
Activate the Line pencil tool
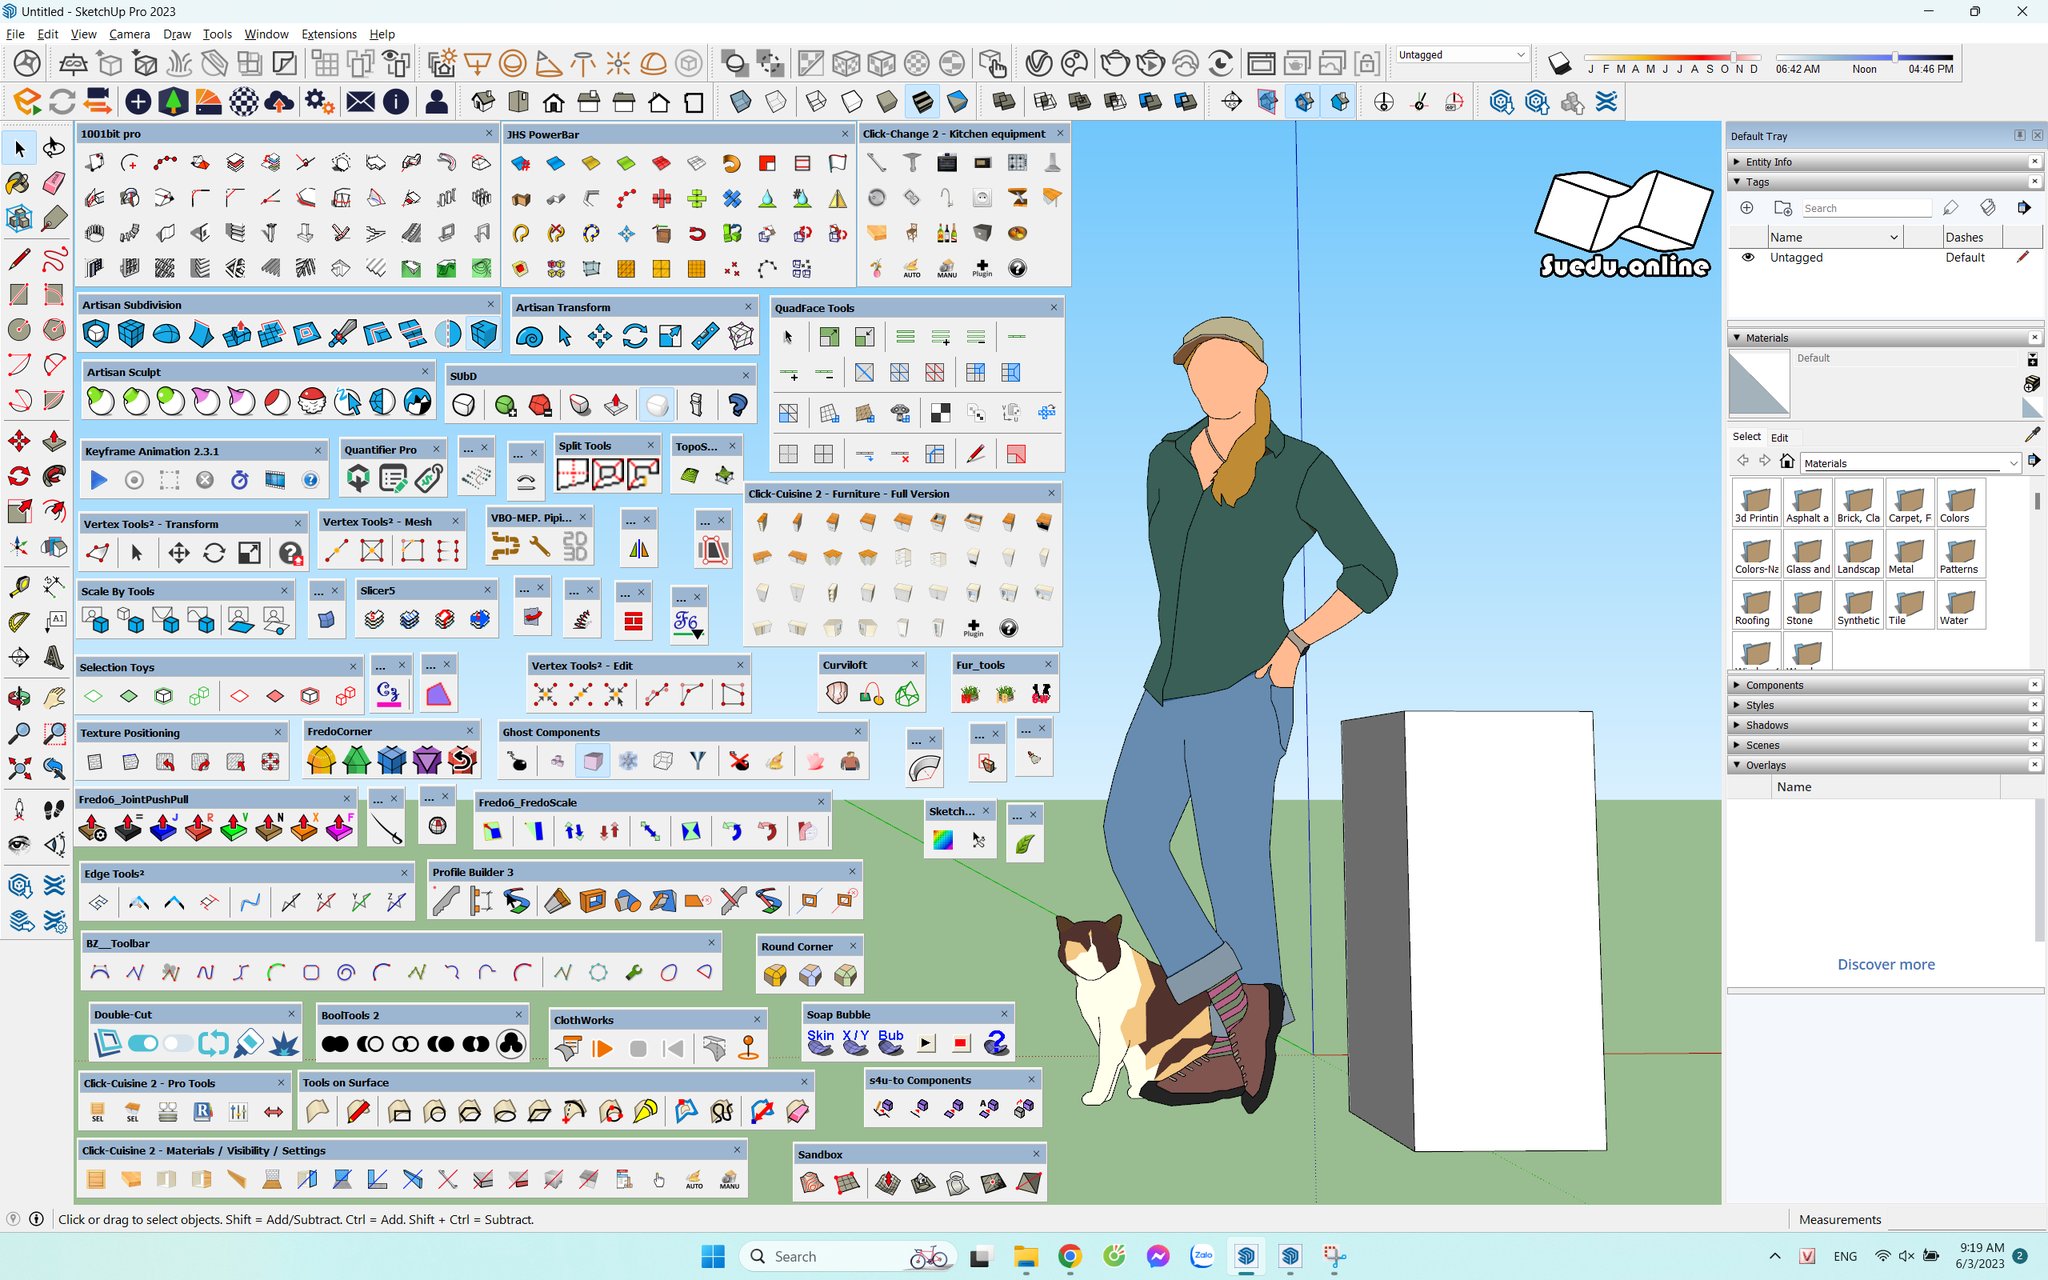click(x=19, y=259)
